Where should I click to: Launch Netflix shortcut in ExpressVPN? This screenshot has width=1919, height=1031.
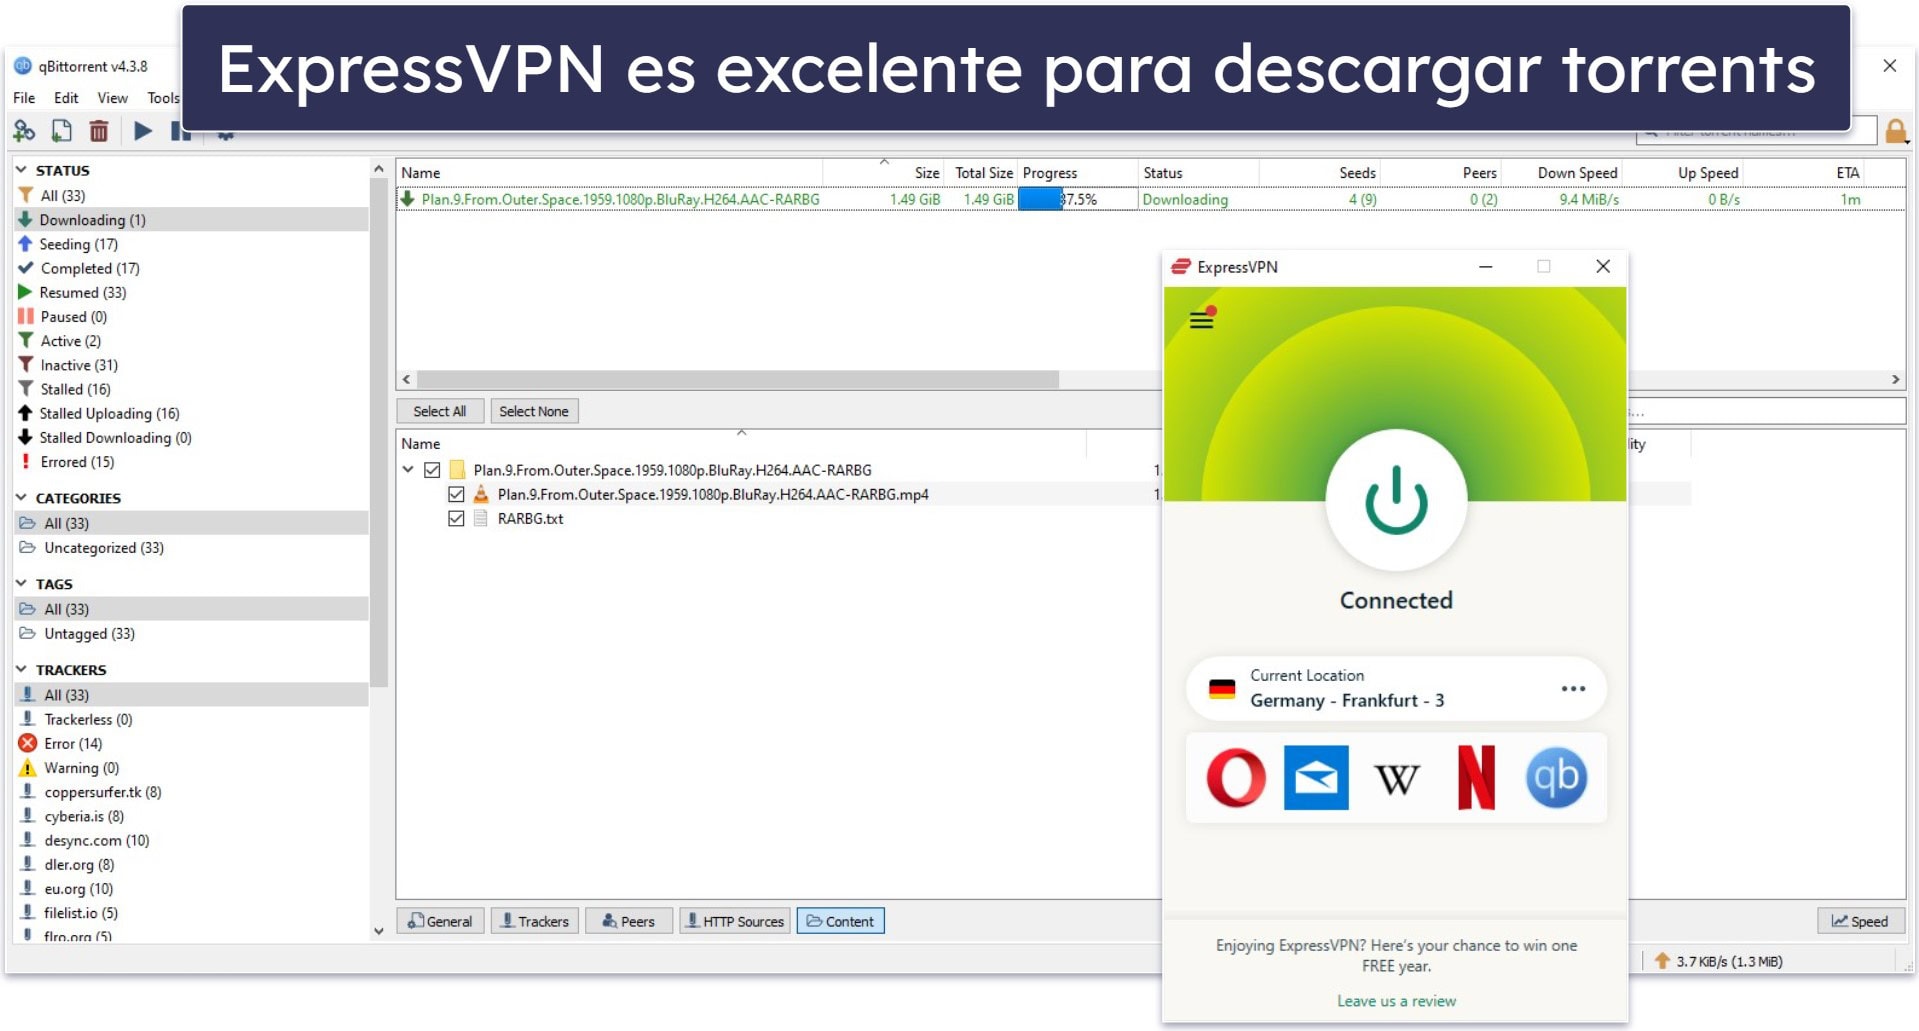1476,777
